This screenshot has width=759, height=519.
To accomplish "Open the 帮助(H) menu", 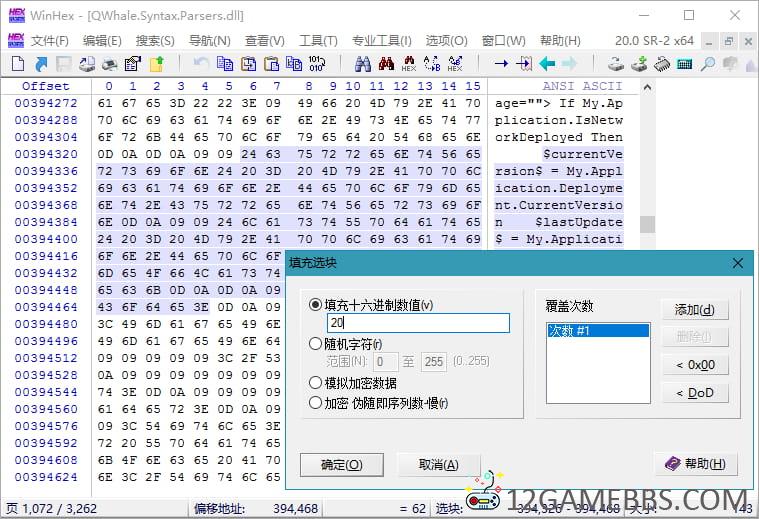I will (560, 41).
